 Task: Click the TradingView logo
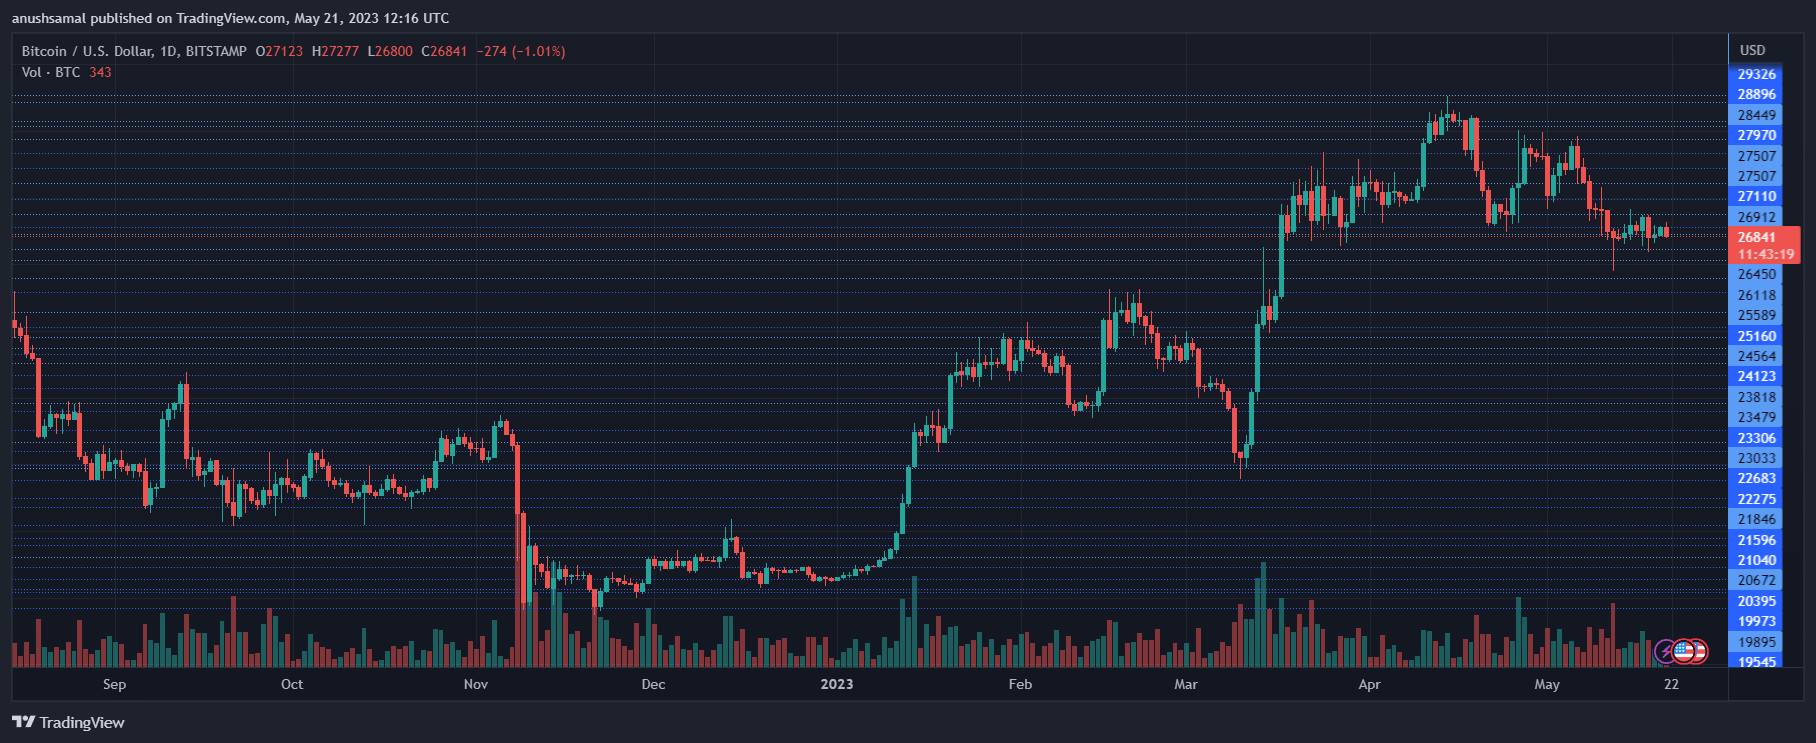coord(68,722)
